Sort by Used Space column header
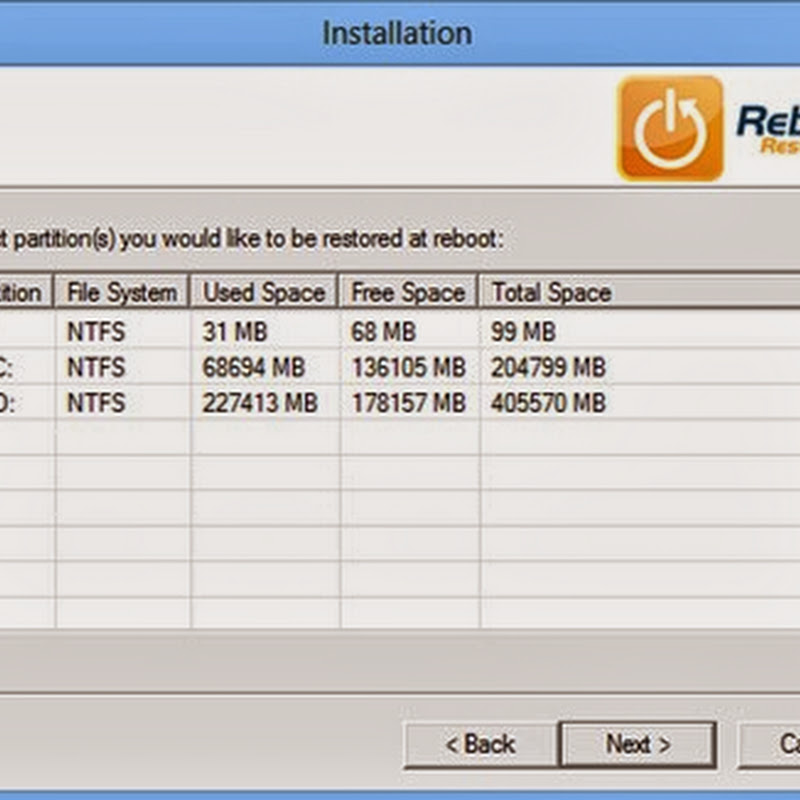This screenshot has height=800, width=800. click(264, 292)
